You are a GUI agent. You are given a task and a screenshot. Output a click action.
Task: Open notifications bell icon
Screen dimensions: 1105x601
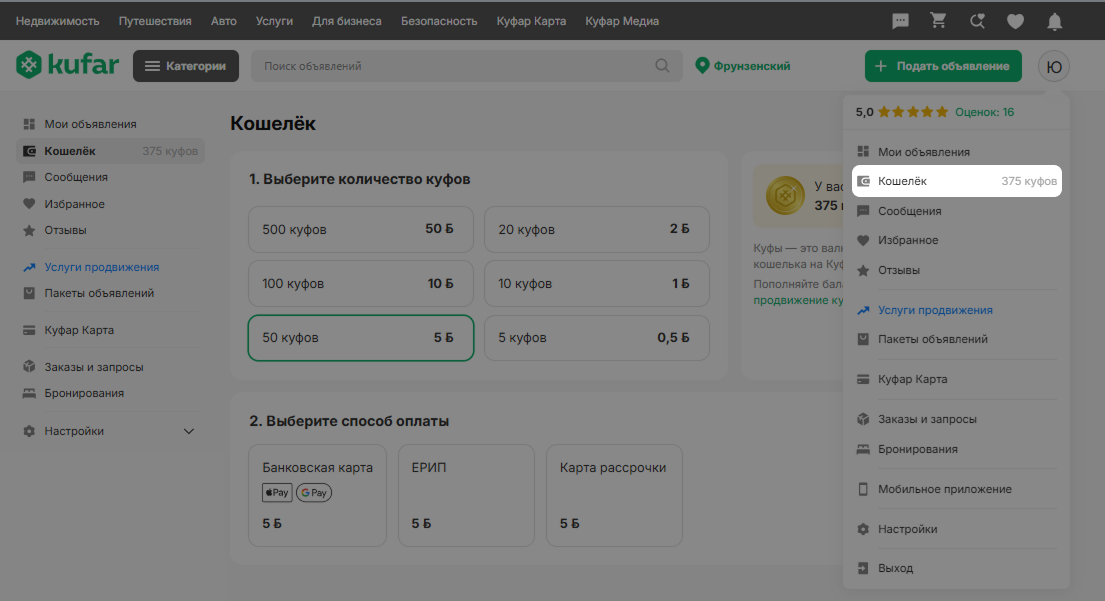[x=1054, y=22]
